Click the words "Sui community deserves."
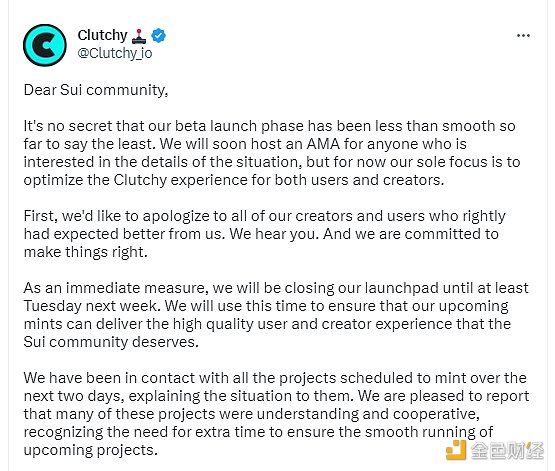The image size is (555, 471). point(111,342)
